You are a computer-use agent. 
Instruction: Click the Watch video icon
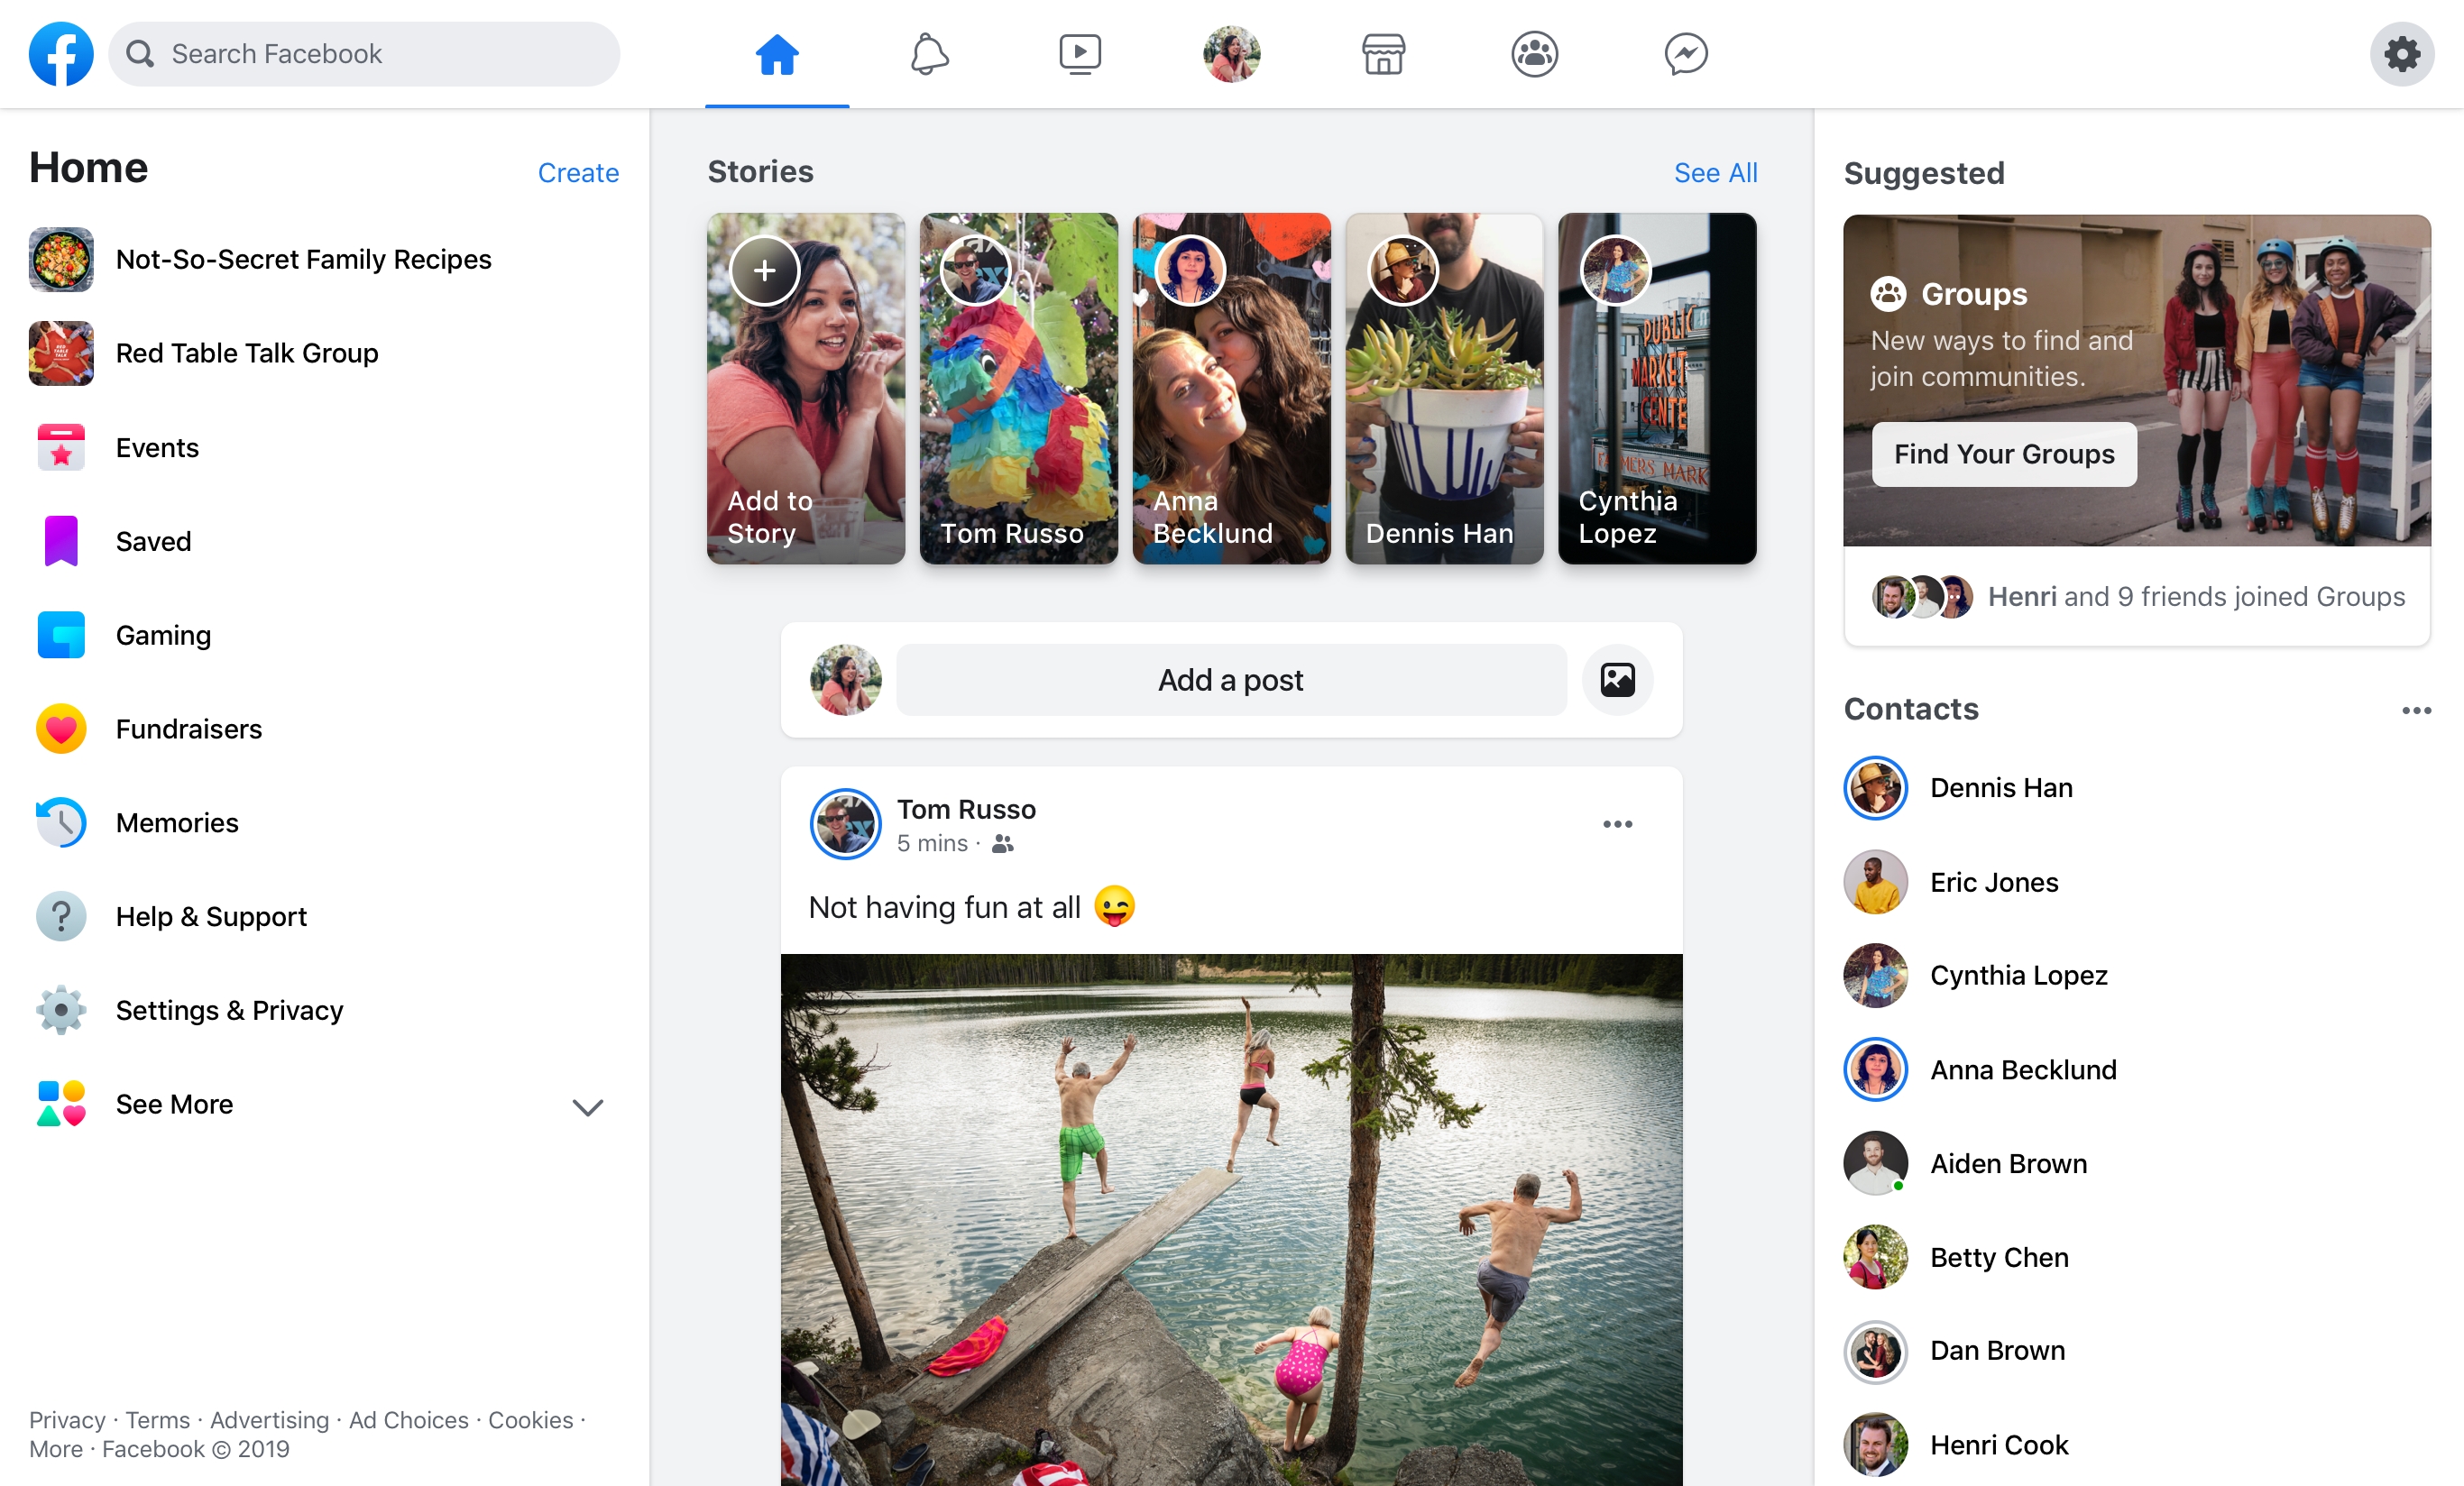(x=1079, y=51)
